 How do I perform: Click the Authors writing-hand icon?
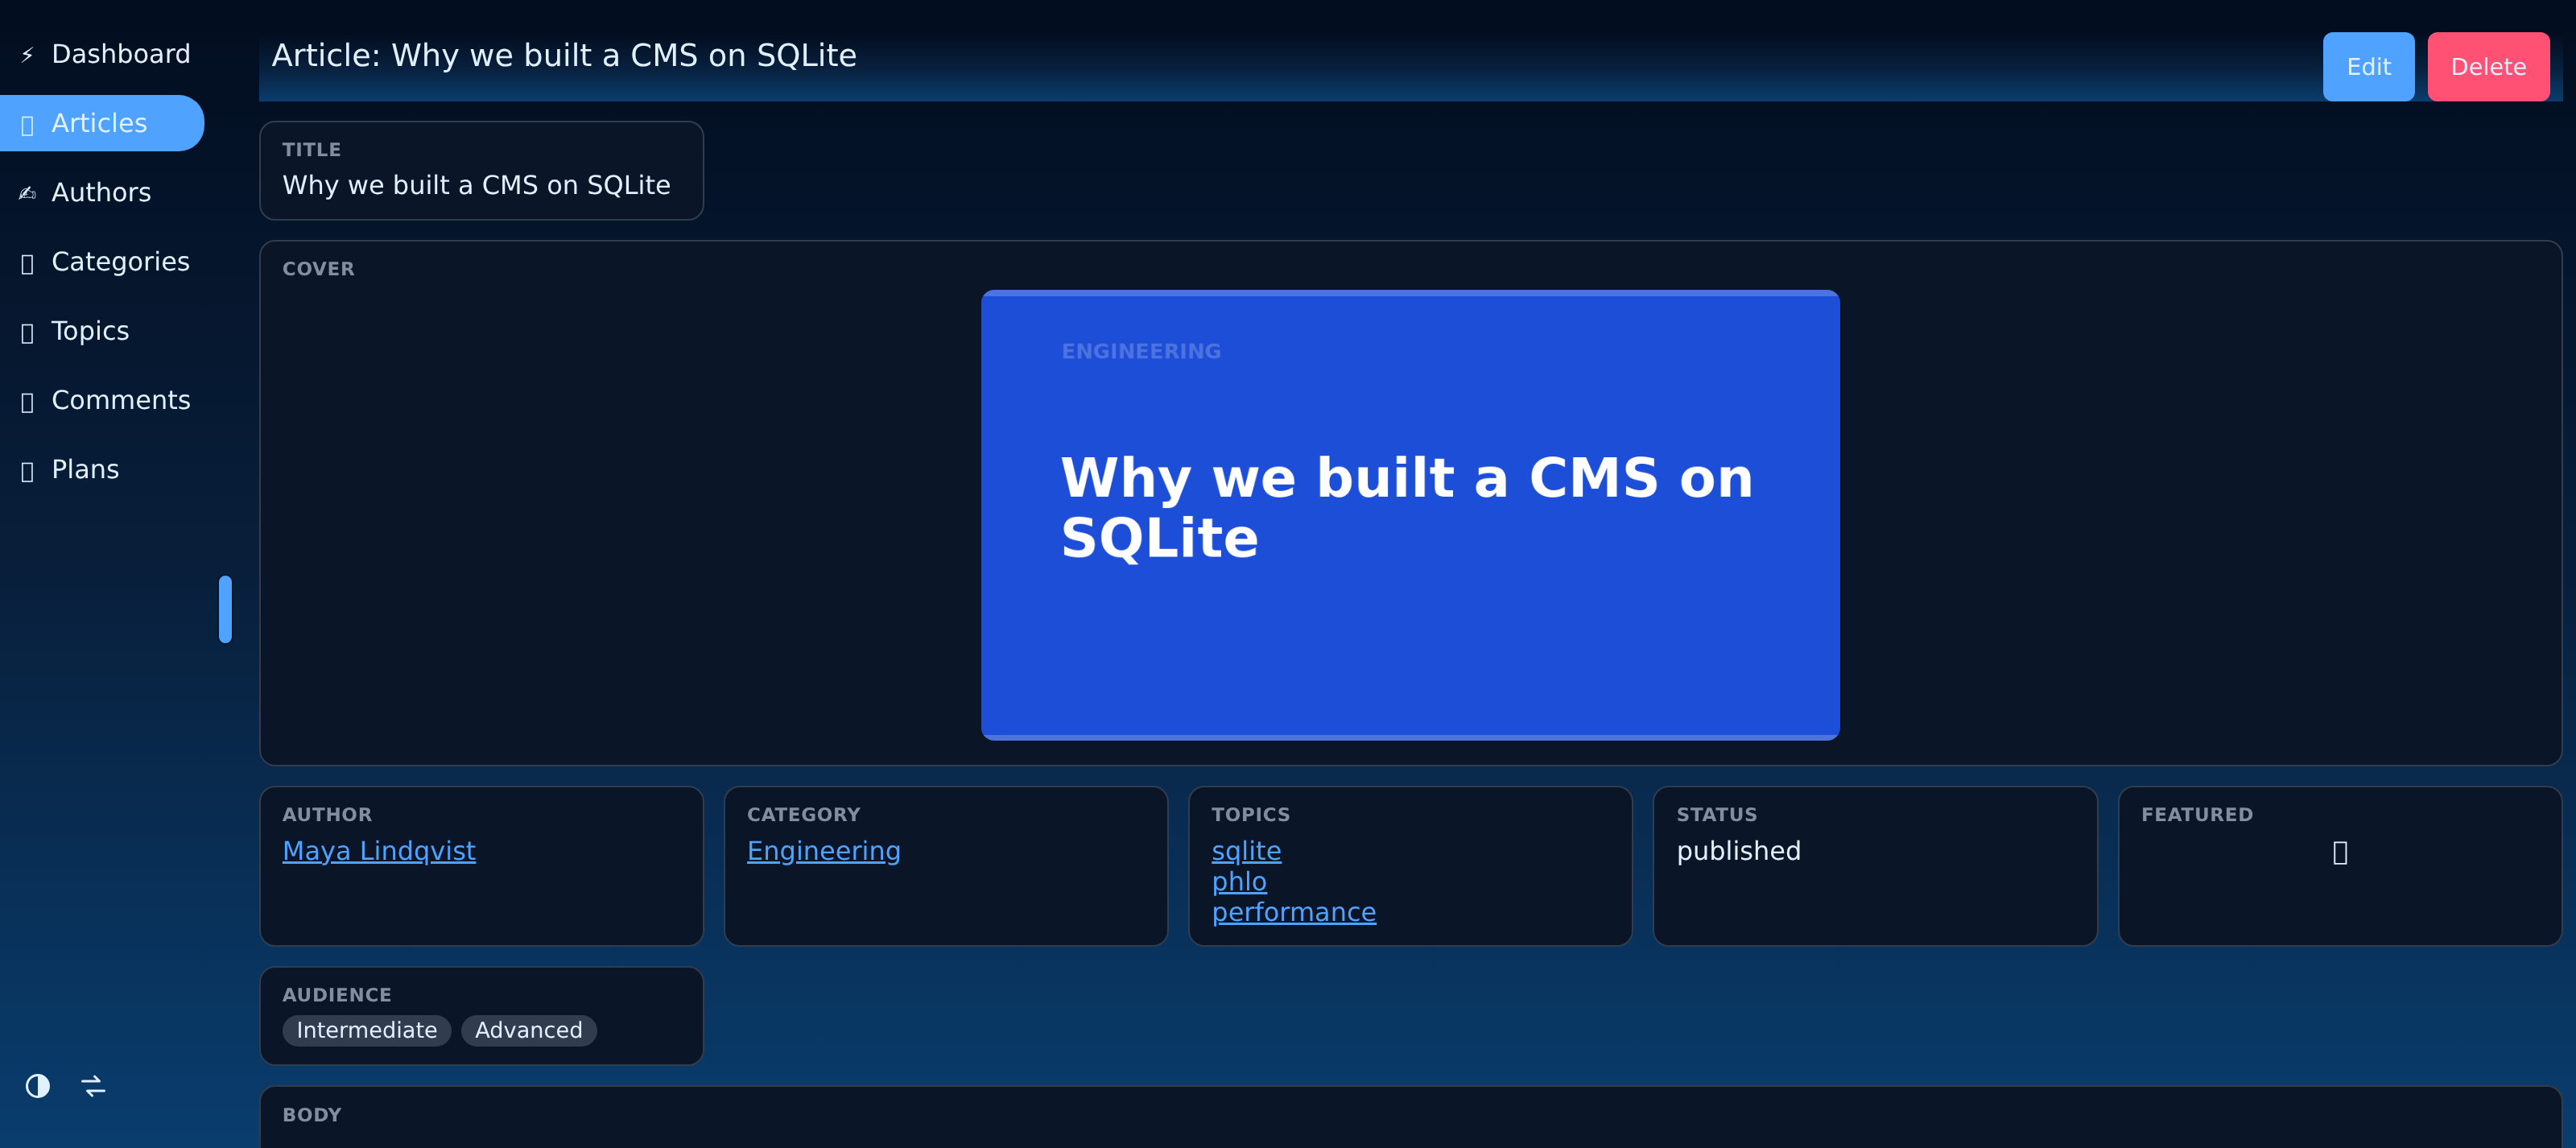(27, 192)
